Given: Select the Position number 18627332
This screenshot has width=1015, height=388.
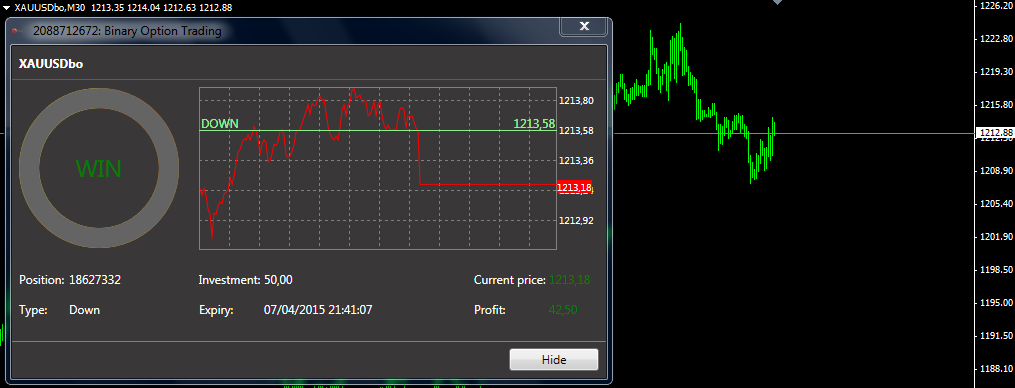Looking at the screenshot, I should click(95, 280).
